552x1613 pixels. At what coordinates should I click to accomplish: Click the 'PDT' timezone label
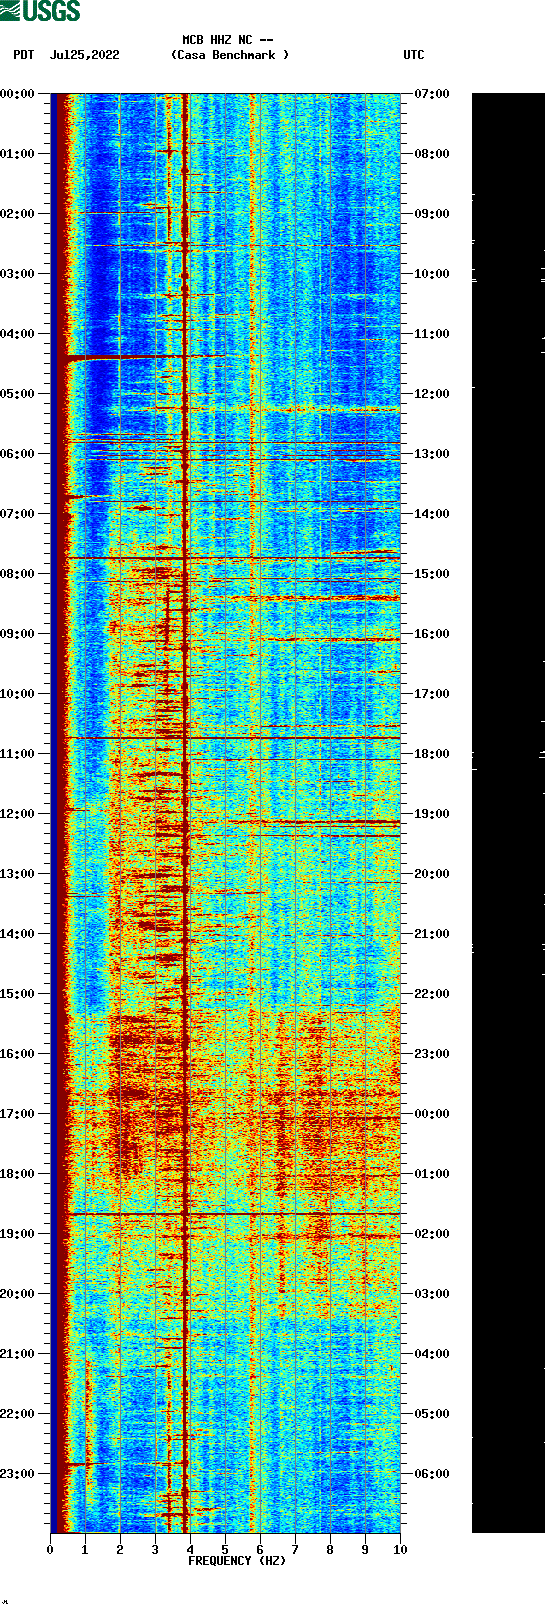(24, 55)
